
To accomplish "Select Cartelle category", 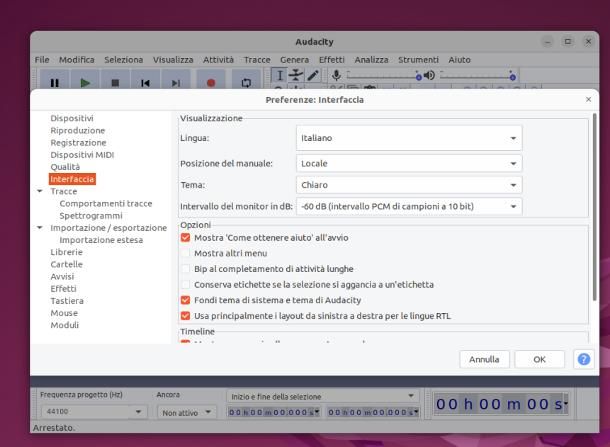I will click(67, 264).
